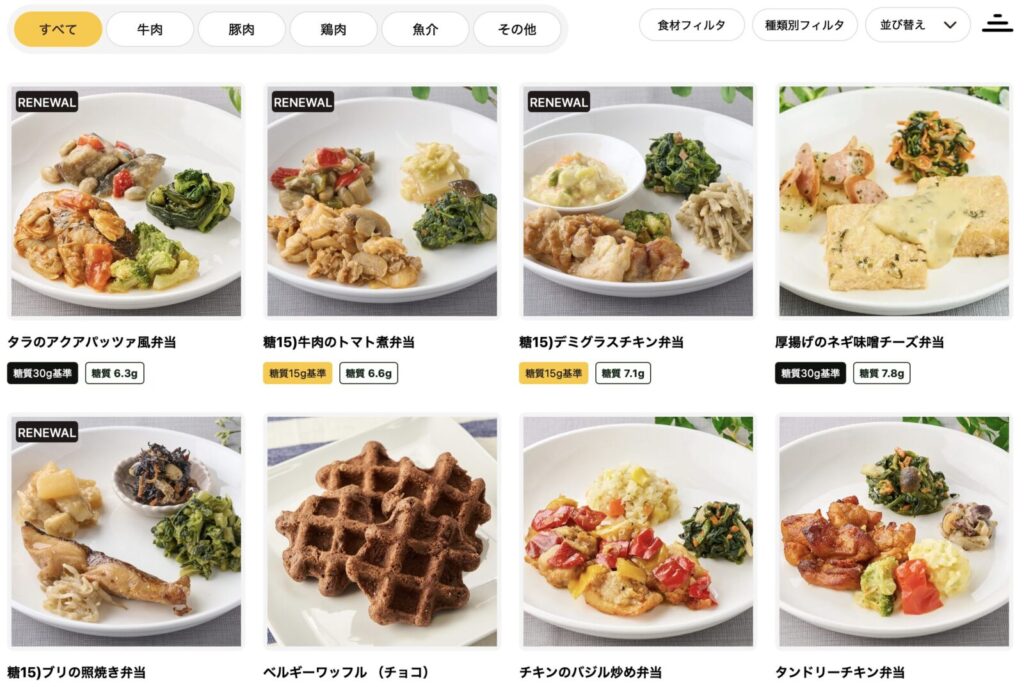Expand the 並び替え sort dropdown

918,25
